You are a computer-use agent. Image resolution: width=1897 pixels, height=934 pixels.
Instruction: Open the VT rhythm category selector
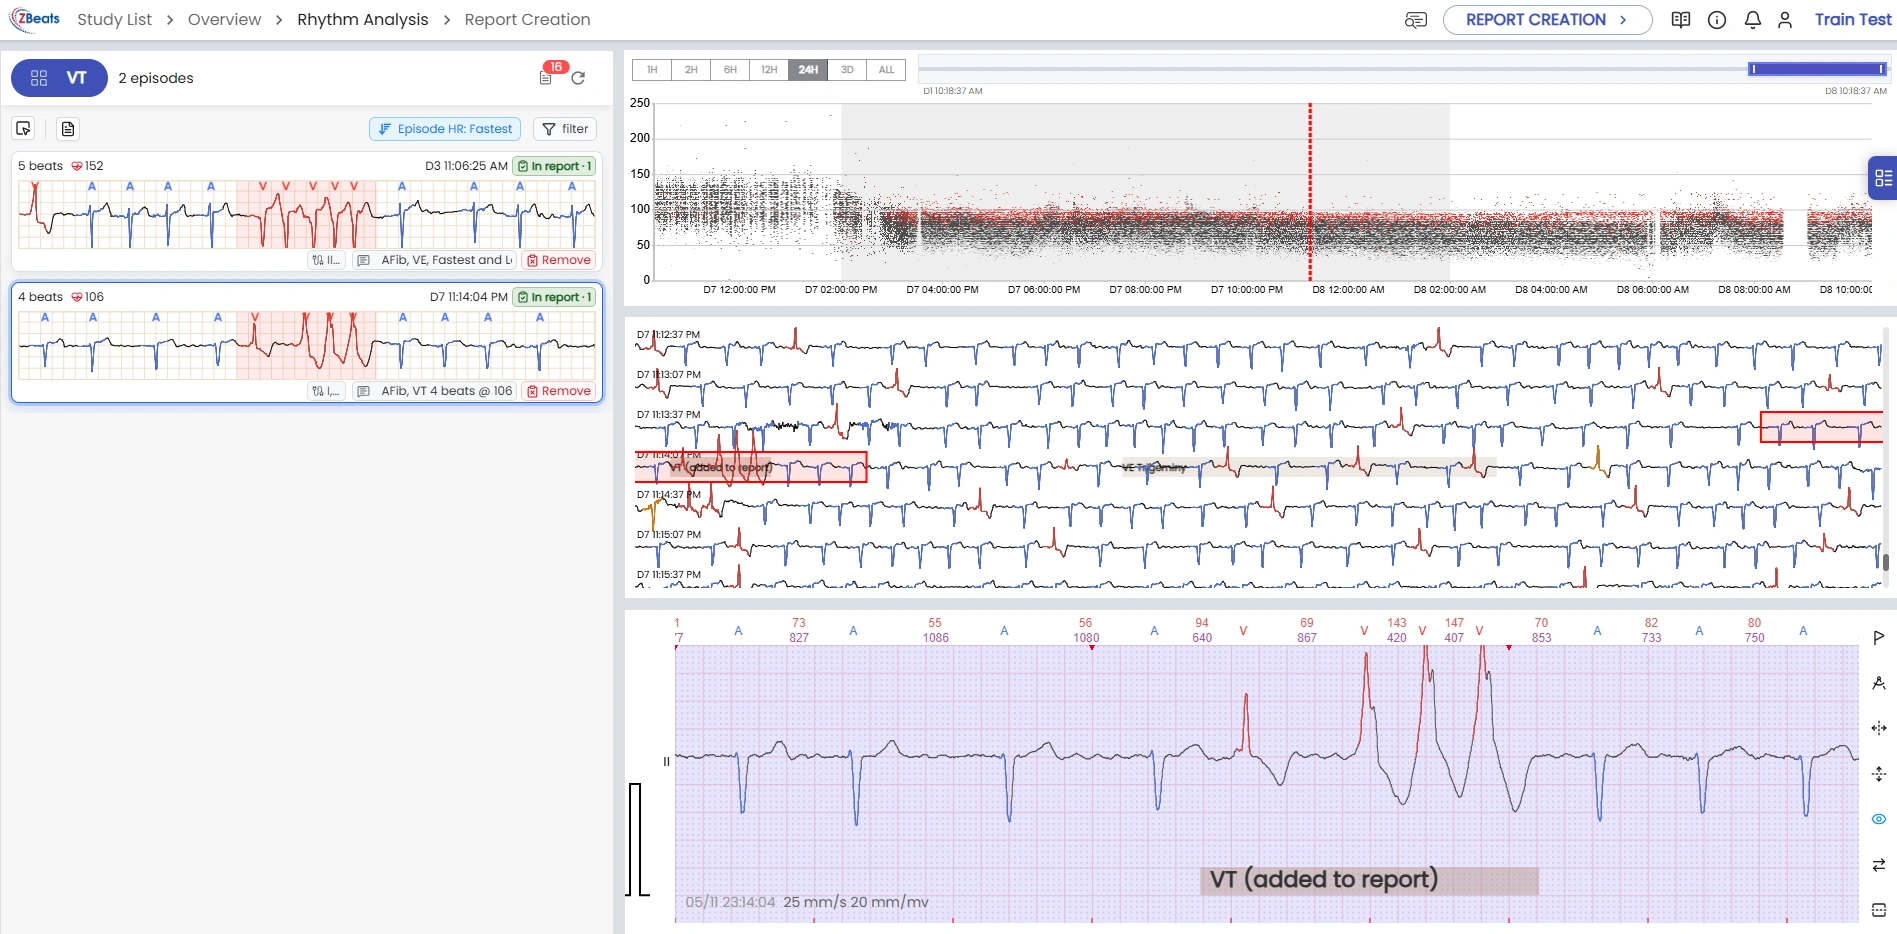click(x=59, y=78)
